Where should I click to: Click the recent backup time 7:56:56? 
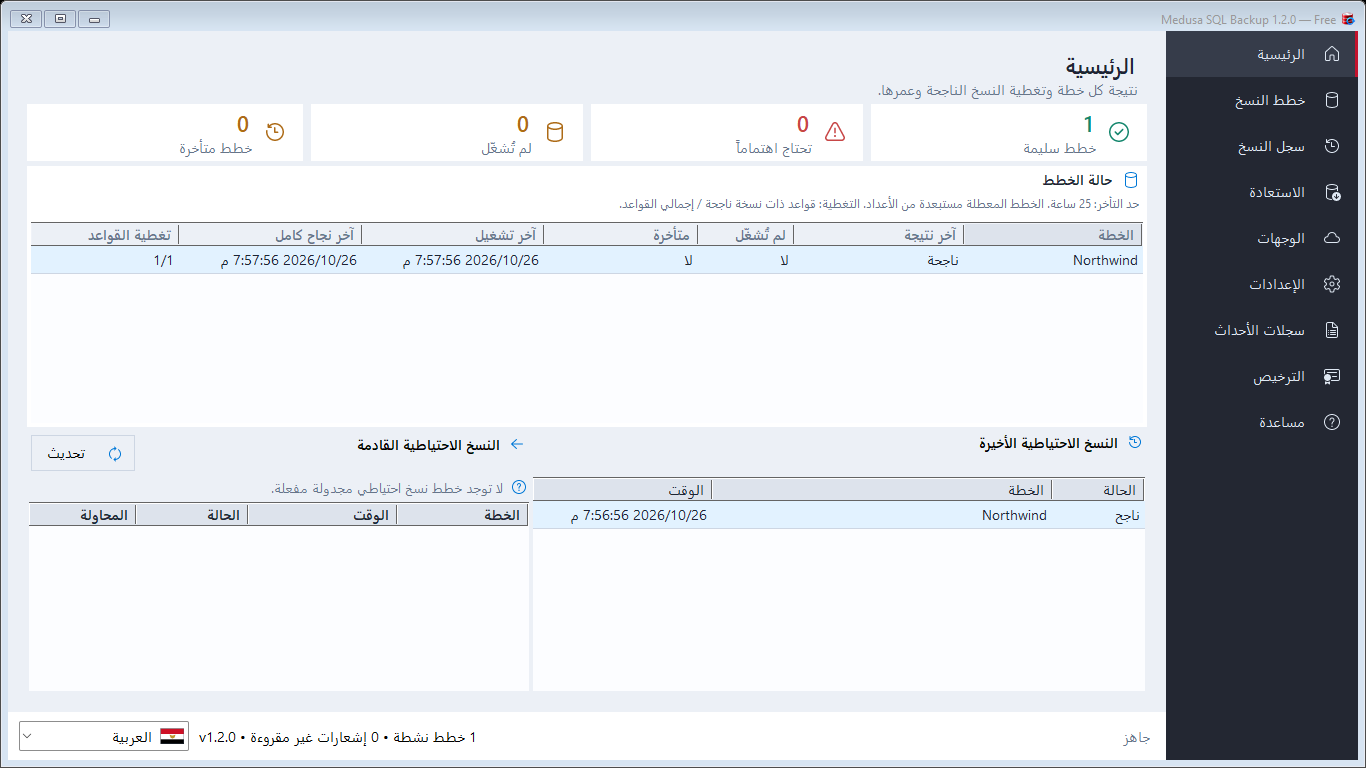tap(639, 515)
